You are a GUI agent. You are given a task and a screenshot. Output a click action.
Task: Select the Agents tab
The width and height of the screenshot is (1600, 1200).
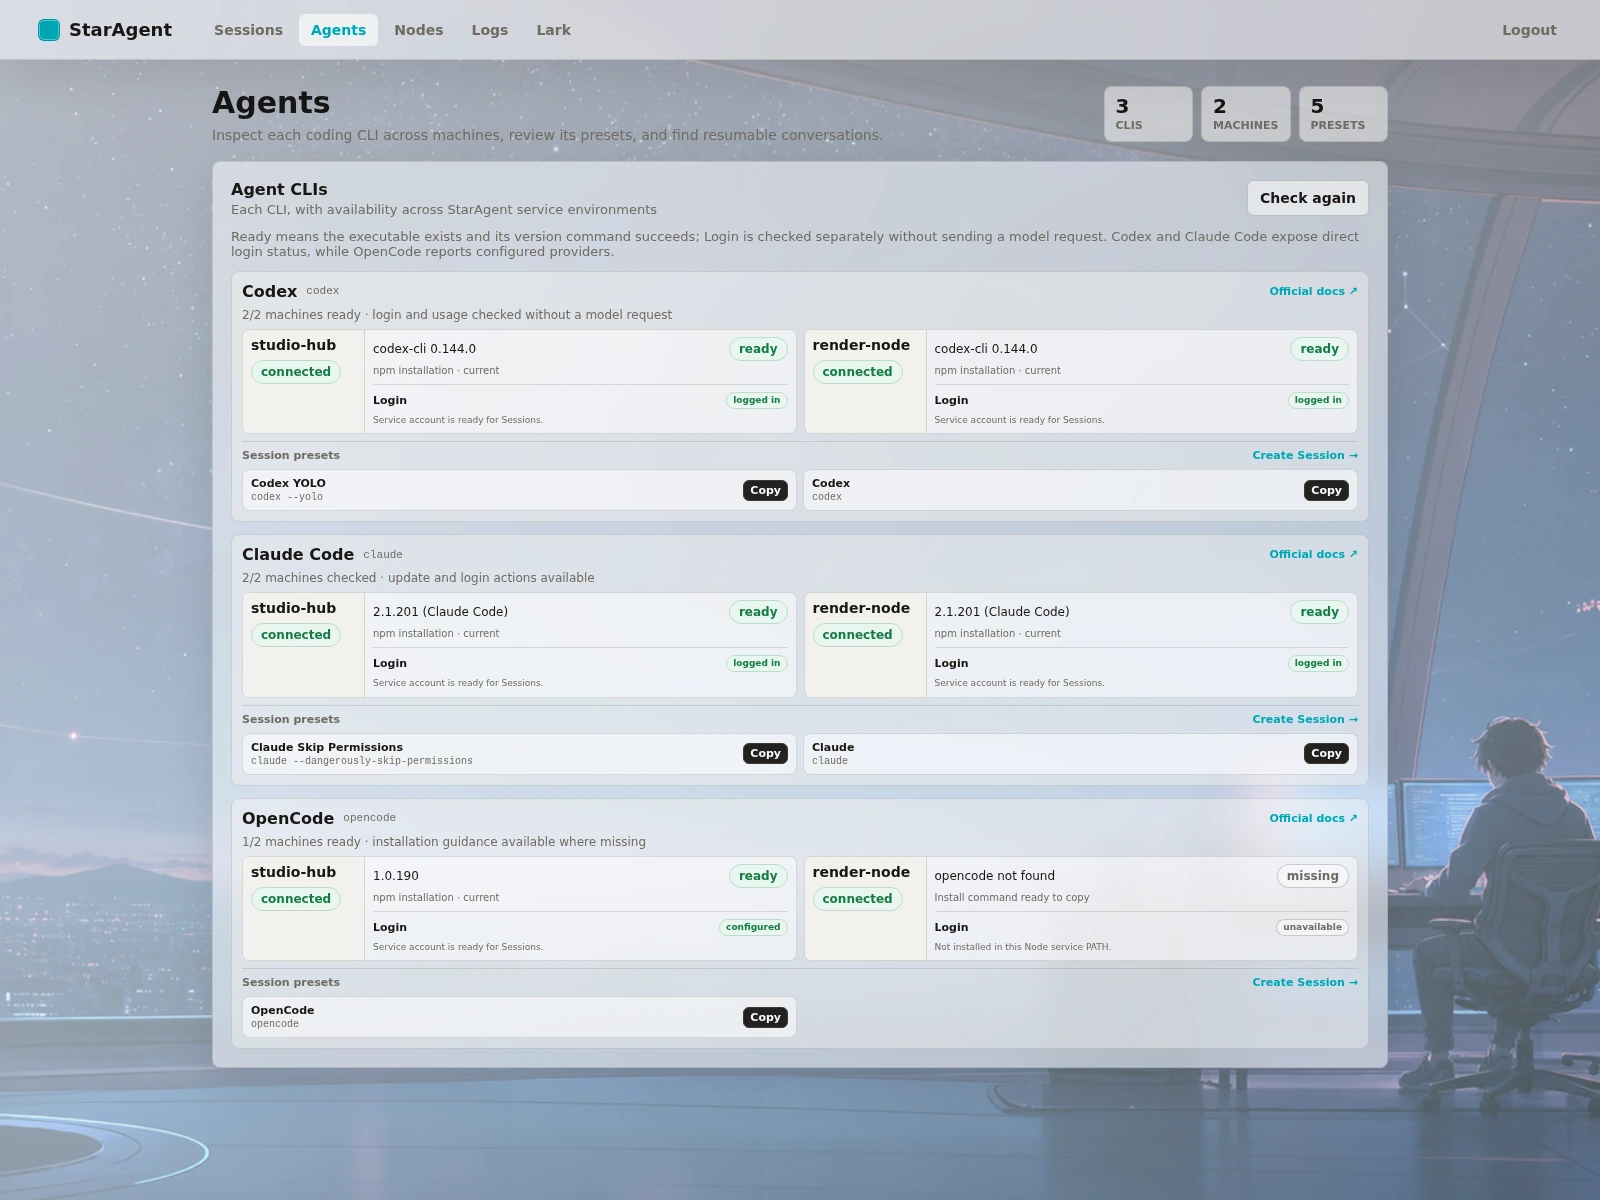pyautogui.click(x=338, y=30)
